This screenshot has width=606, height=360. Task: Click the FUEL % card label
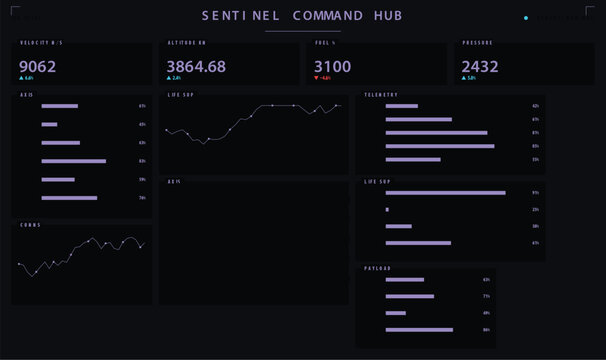(x=325, y=43)
